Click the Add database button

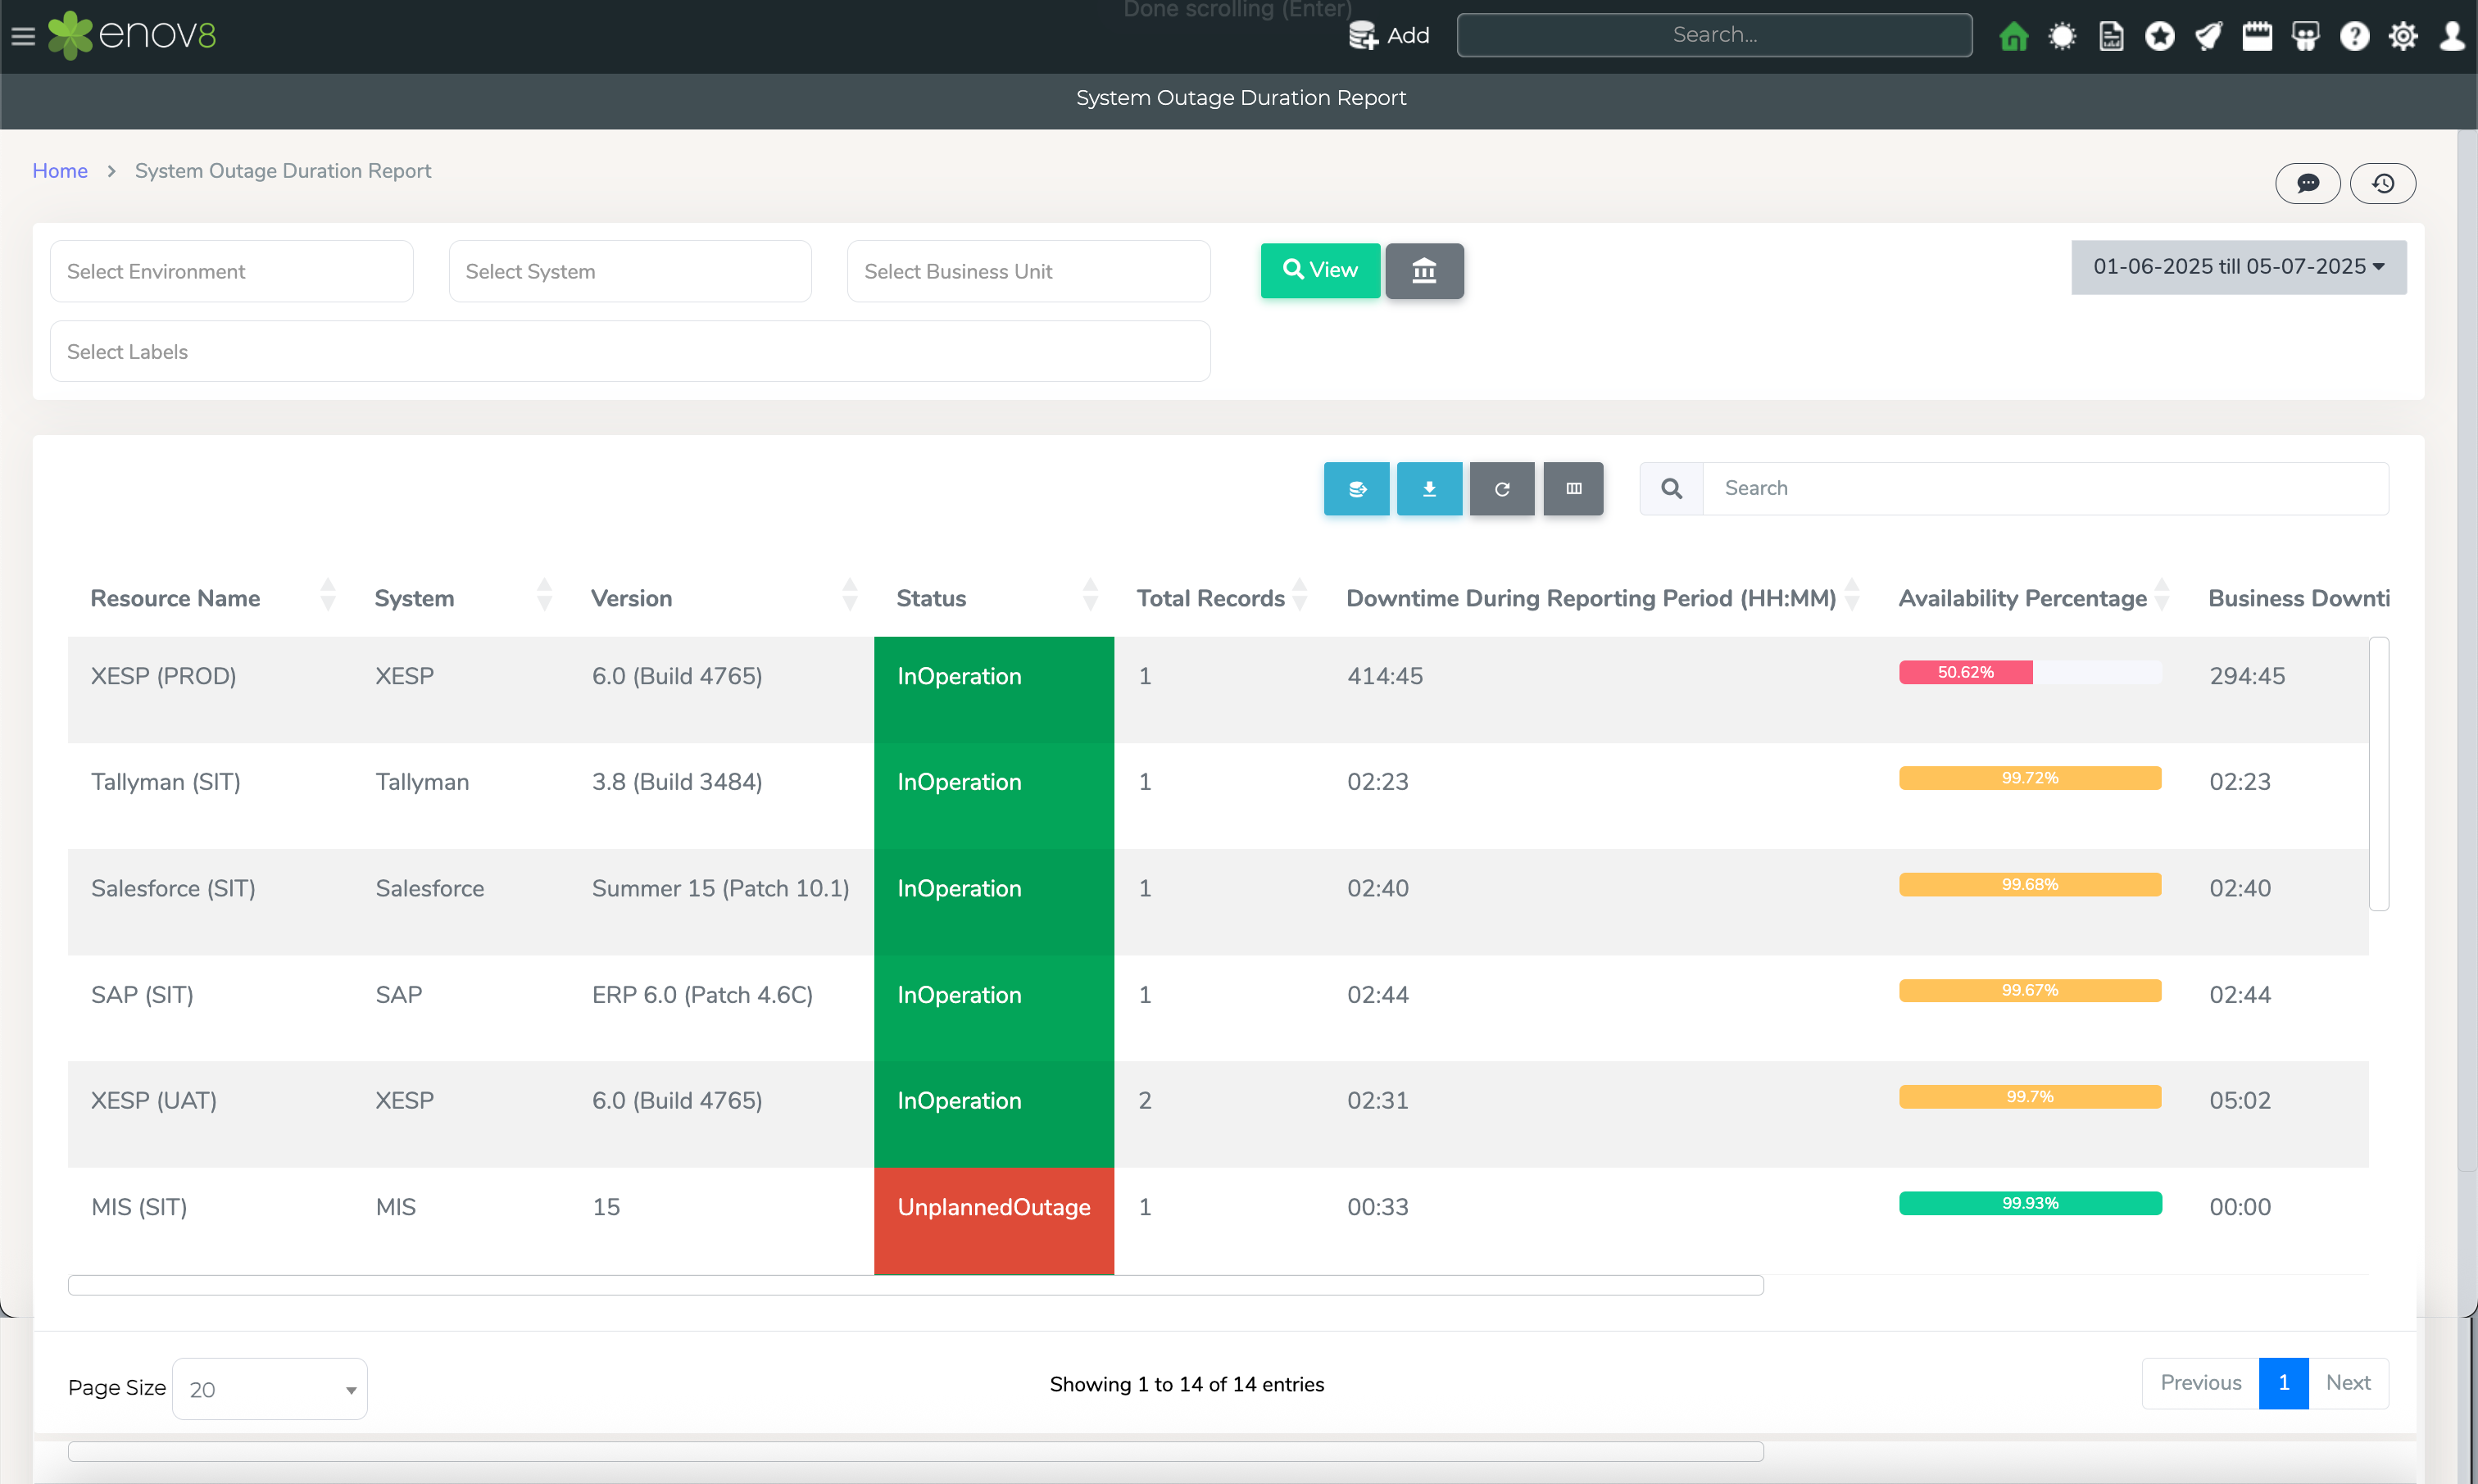click(x=1389, y=36)
